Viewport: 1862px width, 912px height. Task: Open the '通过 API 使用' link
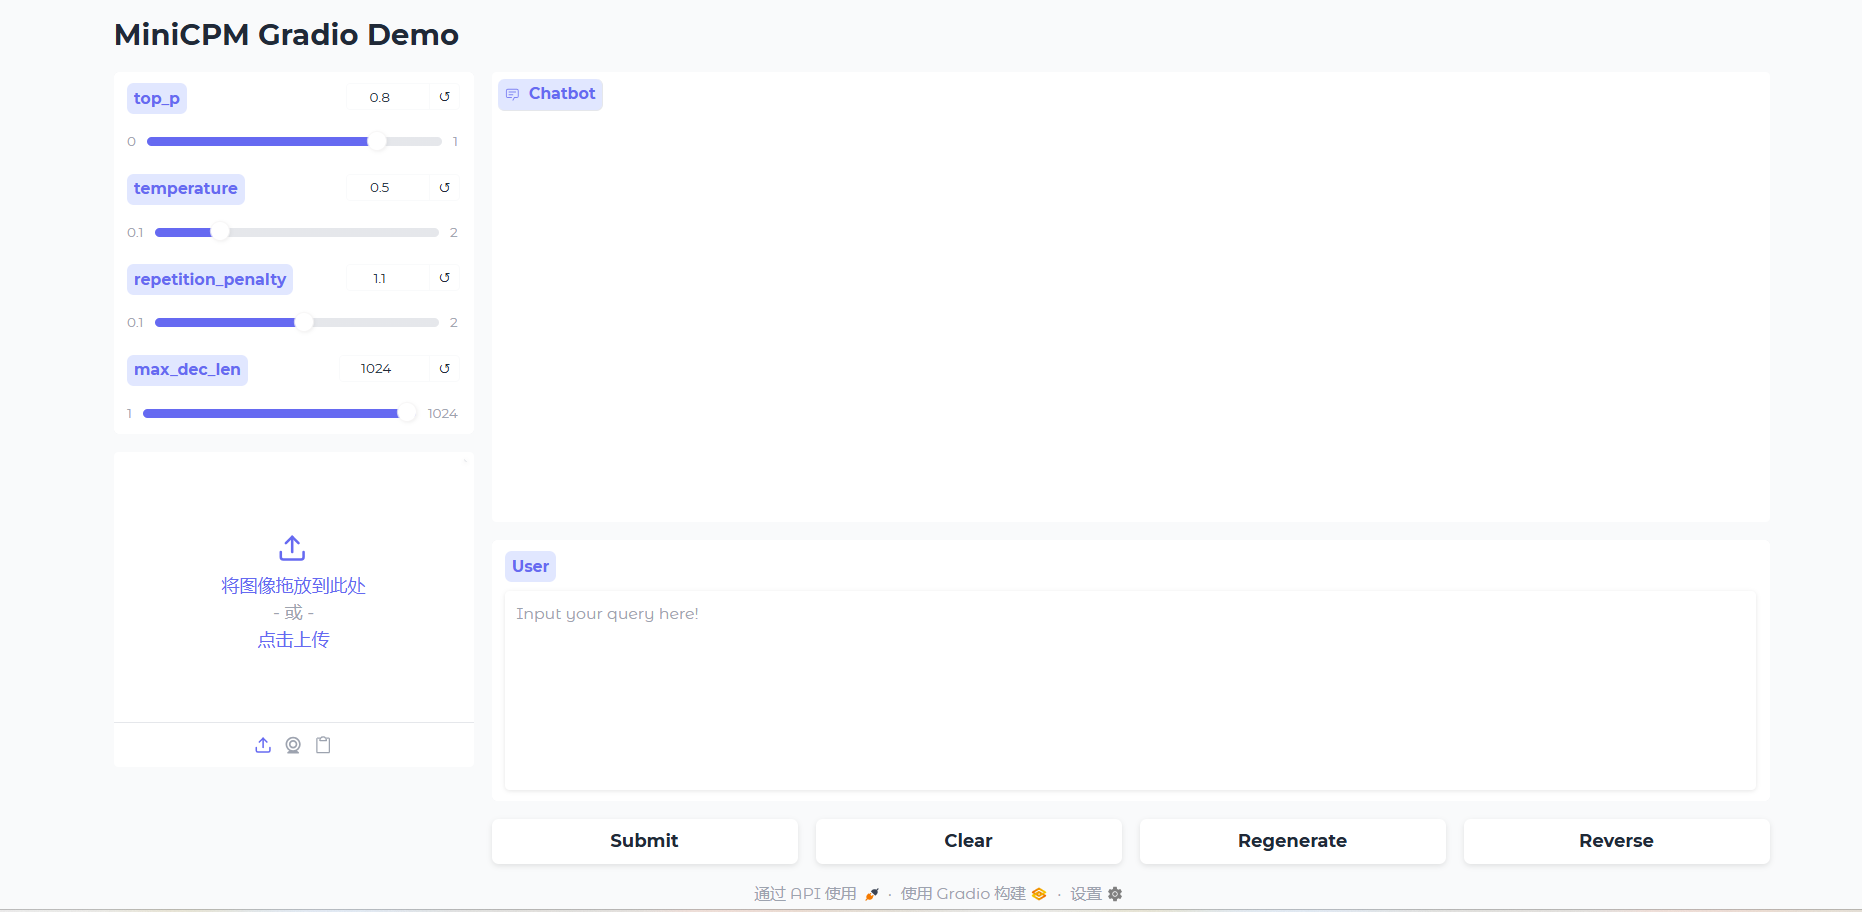817,894
